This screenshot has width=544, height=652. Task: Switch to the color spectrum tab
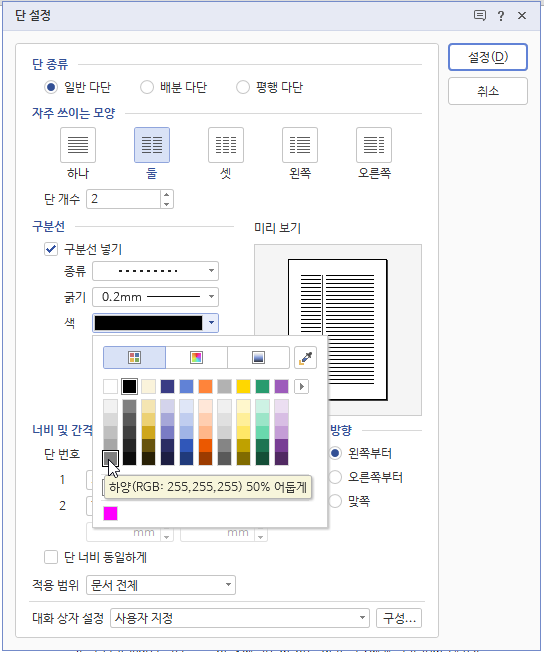196,358
